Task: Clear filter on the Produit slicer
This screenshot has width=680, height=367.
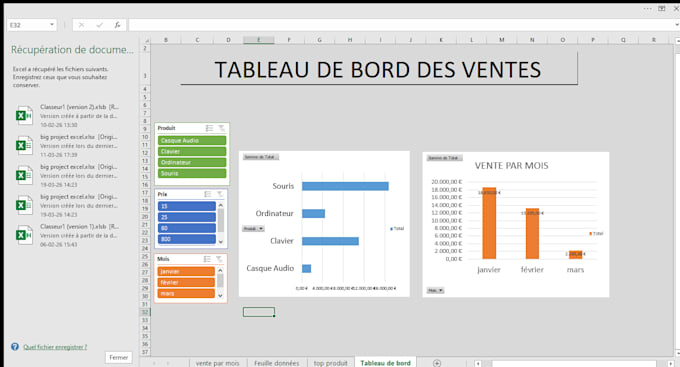Action: tap(222, 128)
